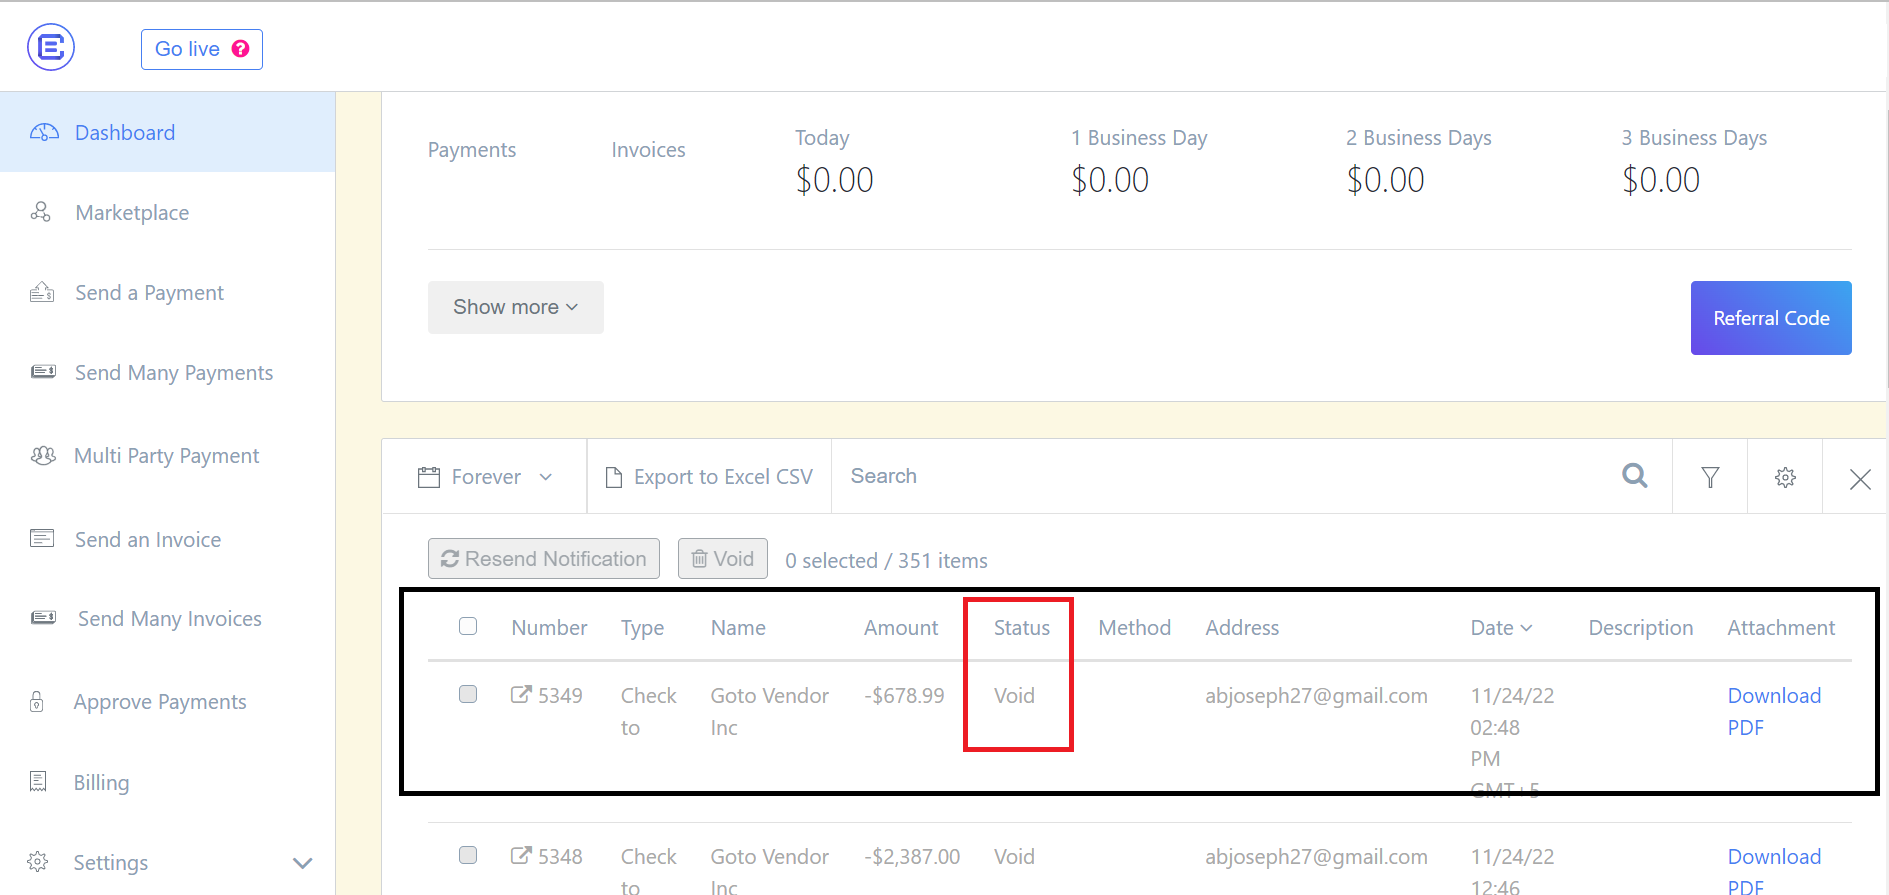Click the Amount column header

(x=901, y=627)
